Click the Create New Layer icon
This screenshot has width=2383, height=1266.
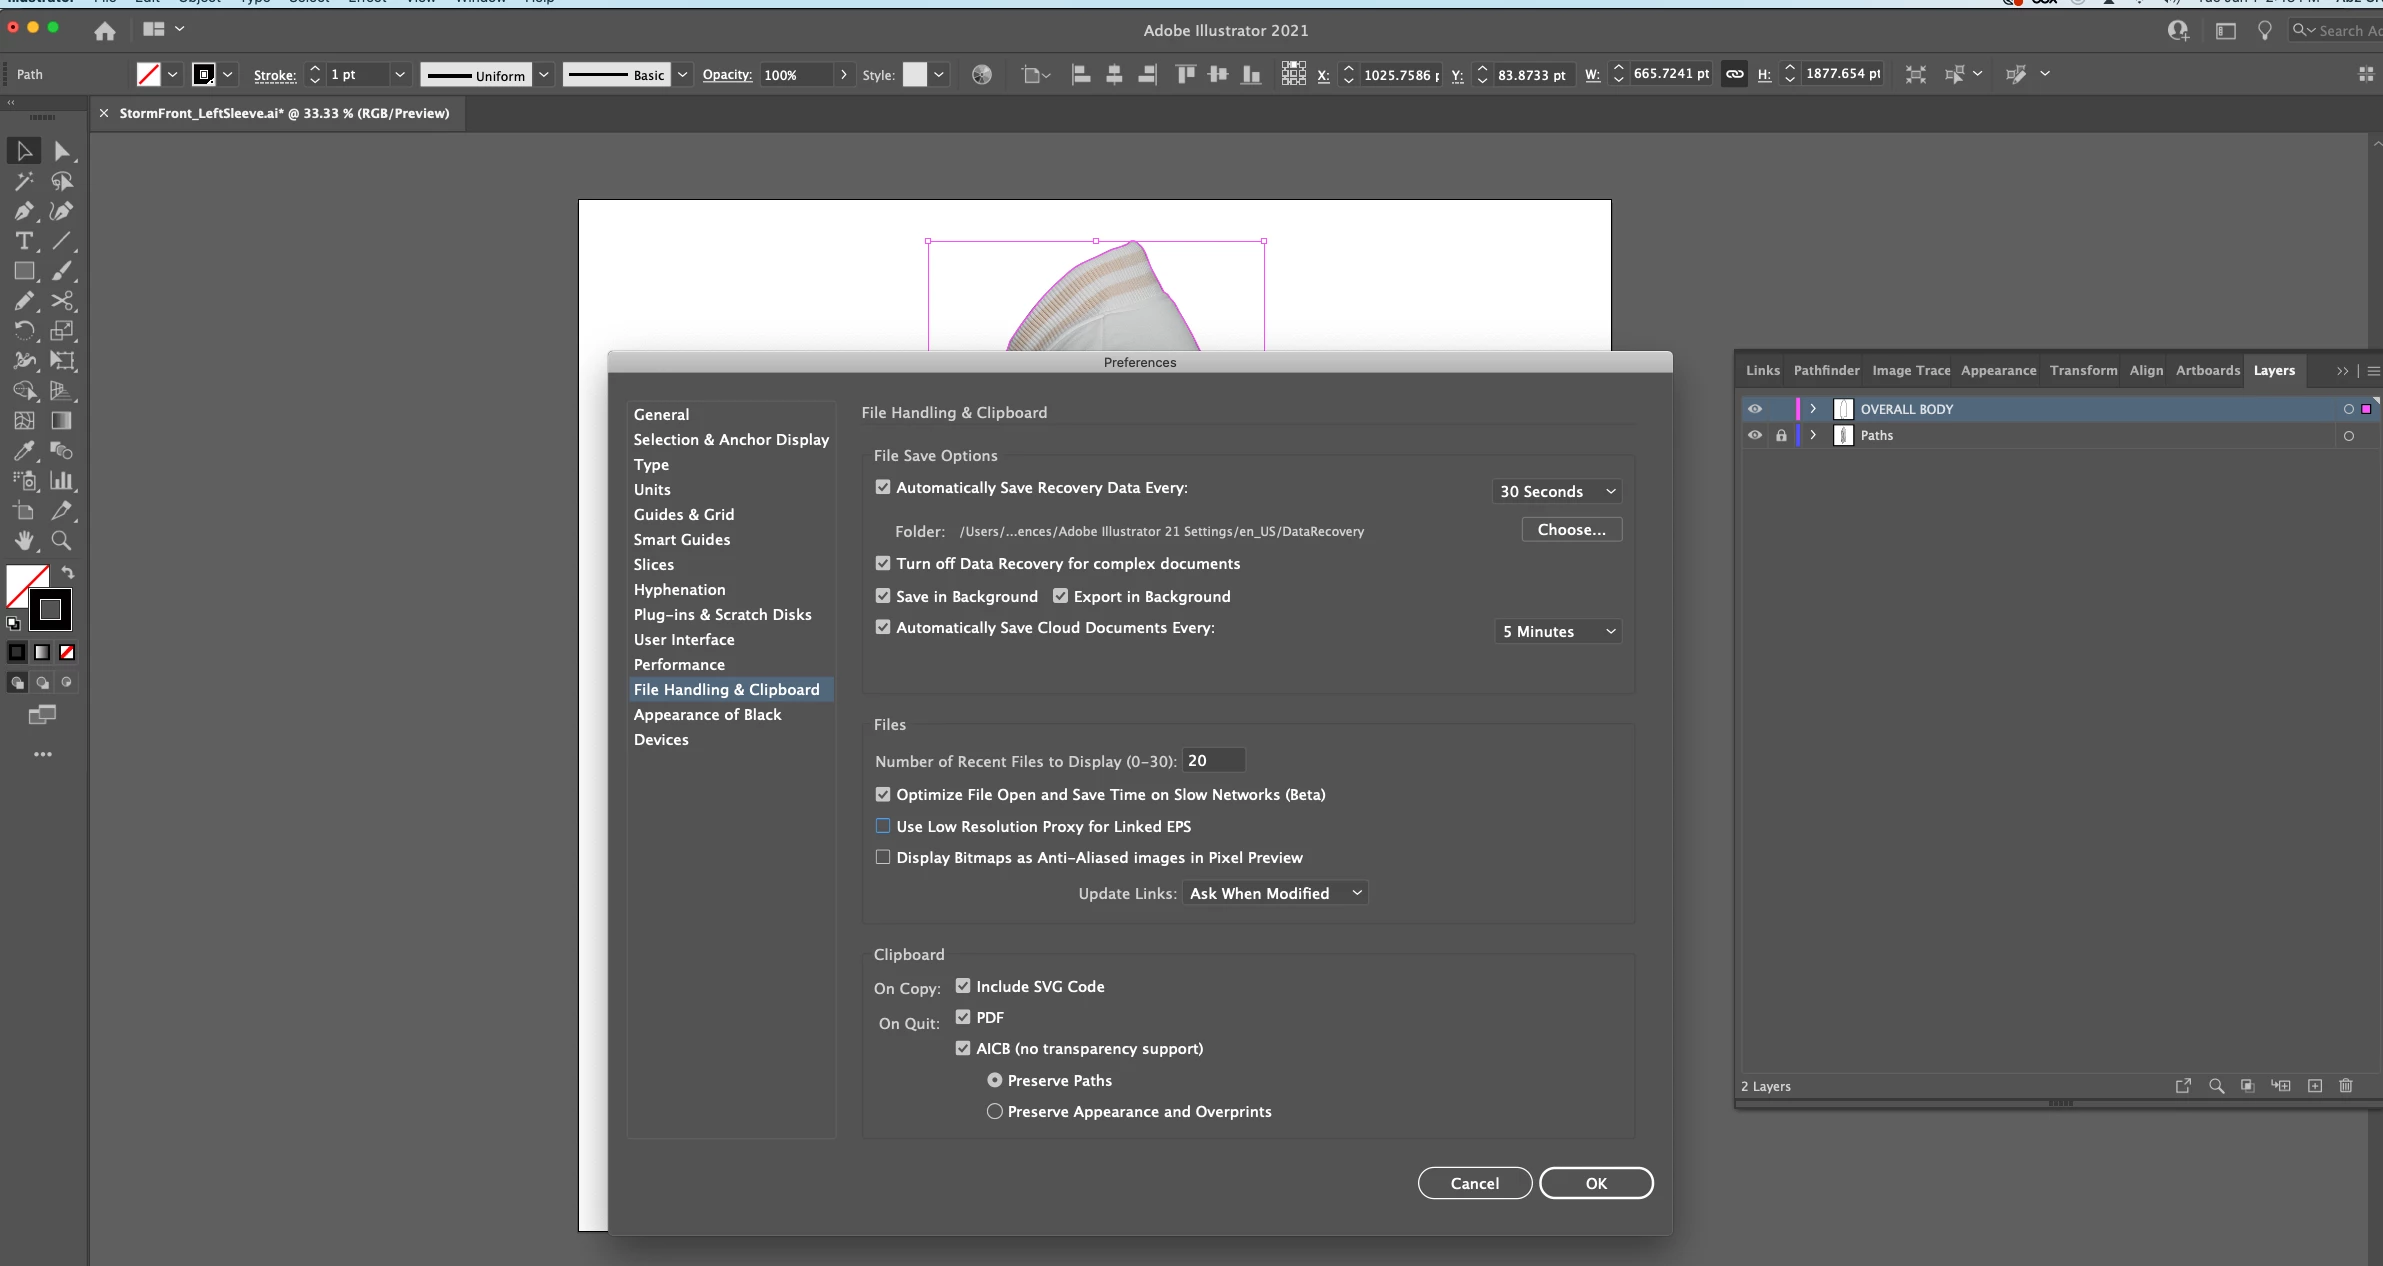click(x=2315, y=1086)
